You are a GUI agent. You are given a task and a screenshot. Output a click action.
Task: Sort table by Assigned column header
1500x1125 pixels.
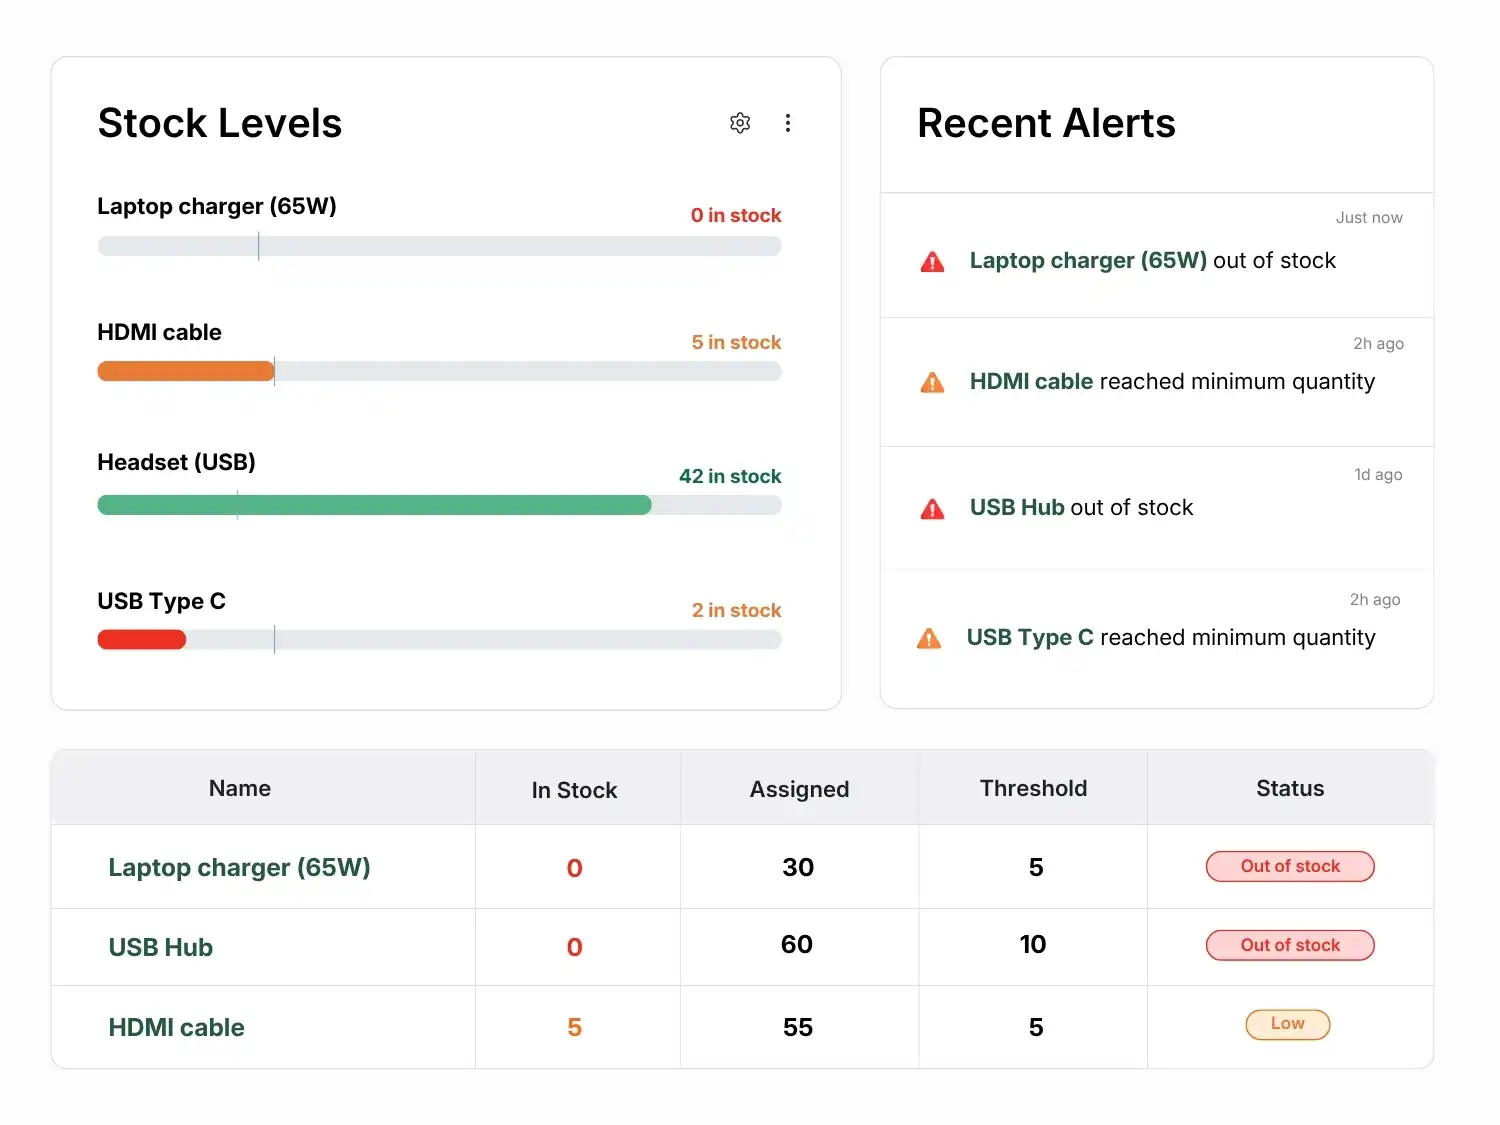pyautogui.click(x=799, y=789)
